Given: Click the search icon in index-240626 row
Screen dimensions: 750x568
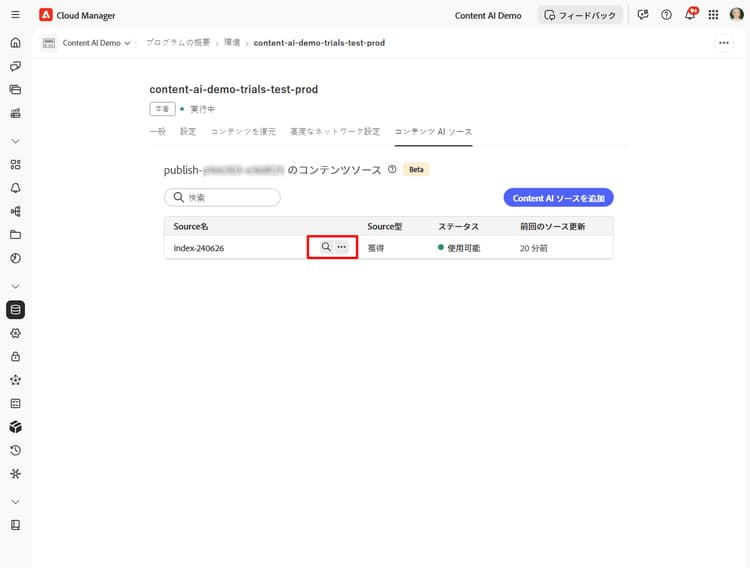Looking at the screenshot, I should pos(326,247).
